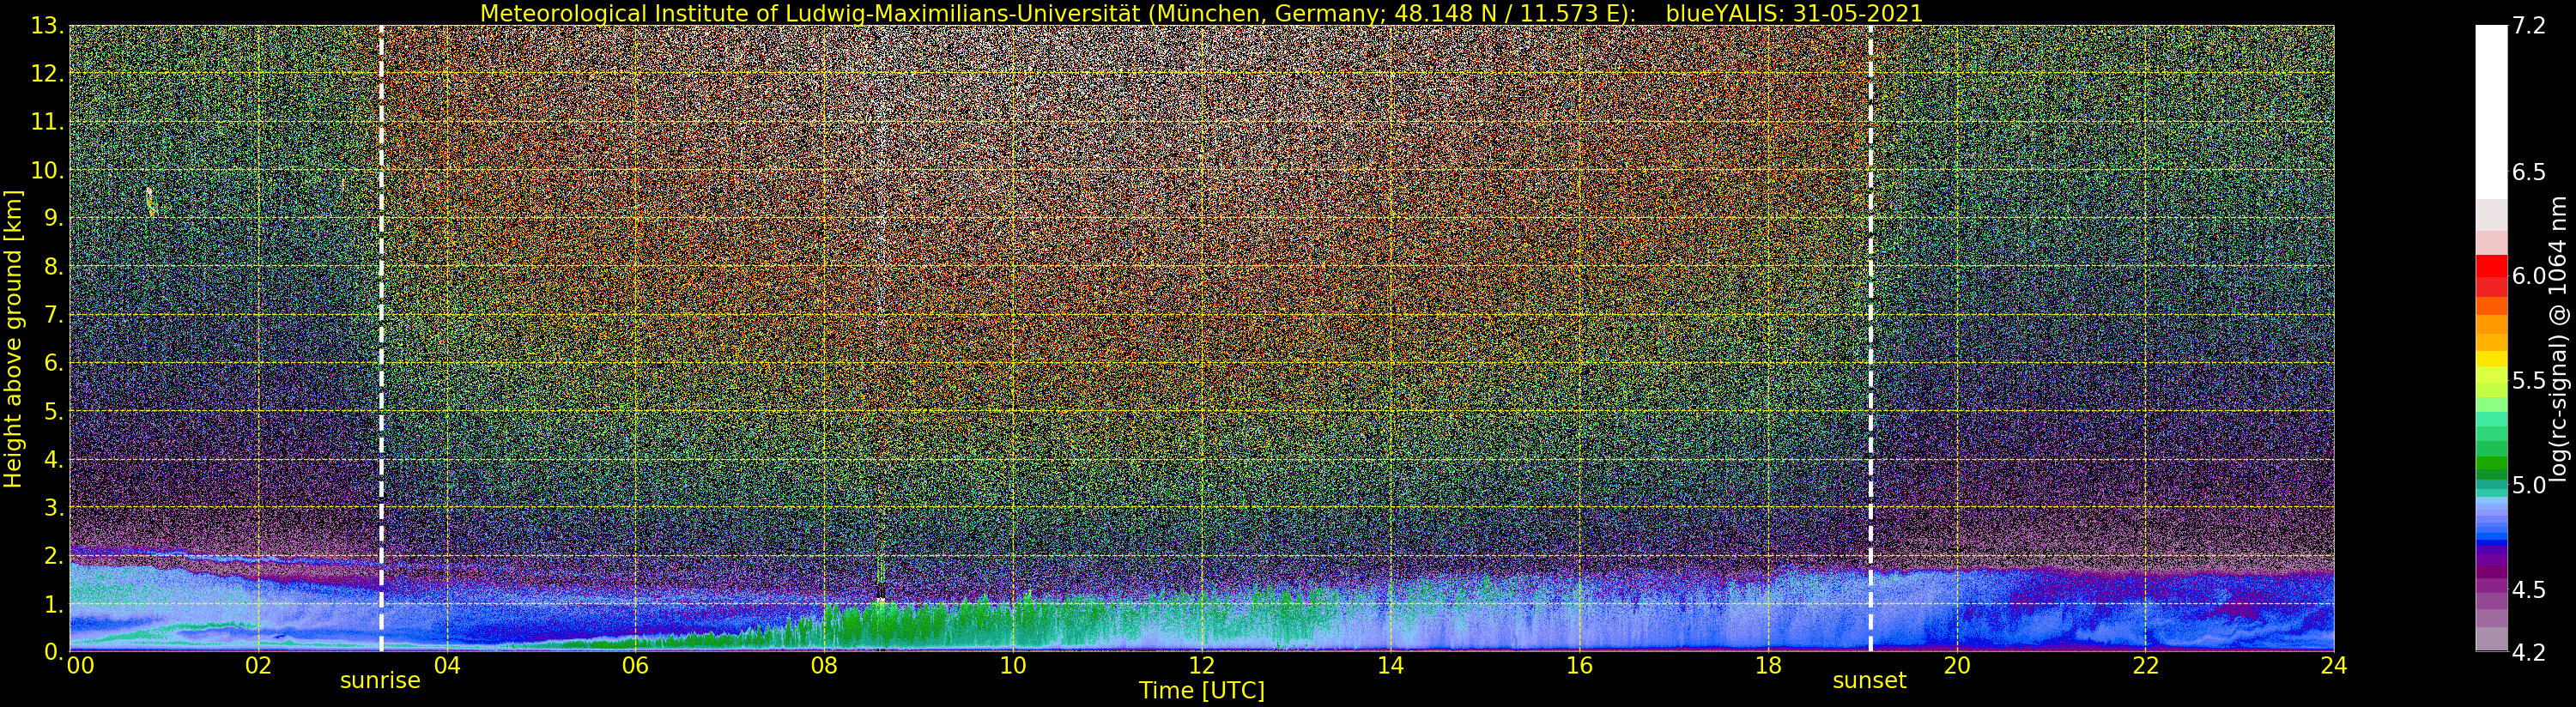Click time-axis tick label 08

[824, 665]
